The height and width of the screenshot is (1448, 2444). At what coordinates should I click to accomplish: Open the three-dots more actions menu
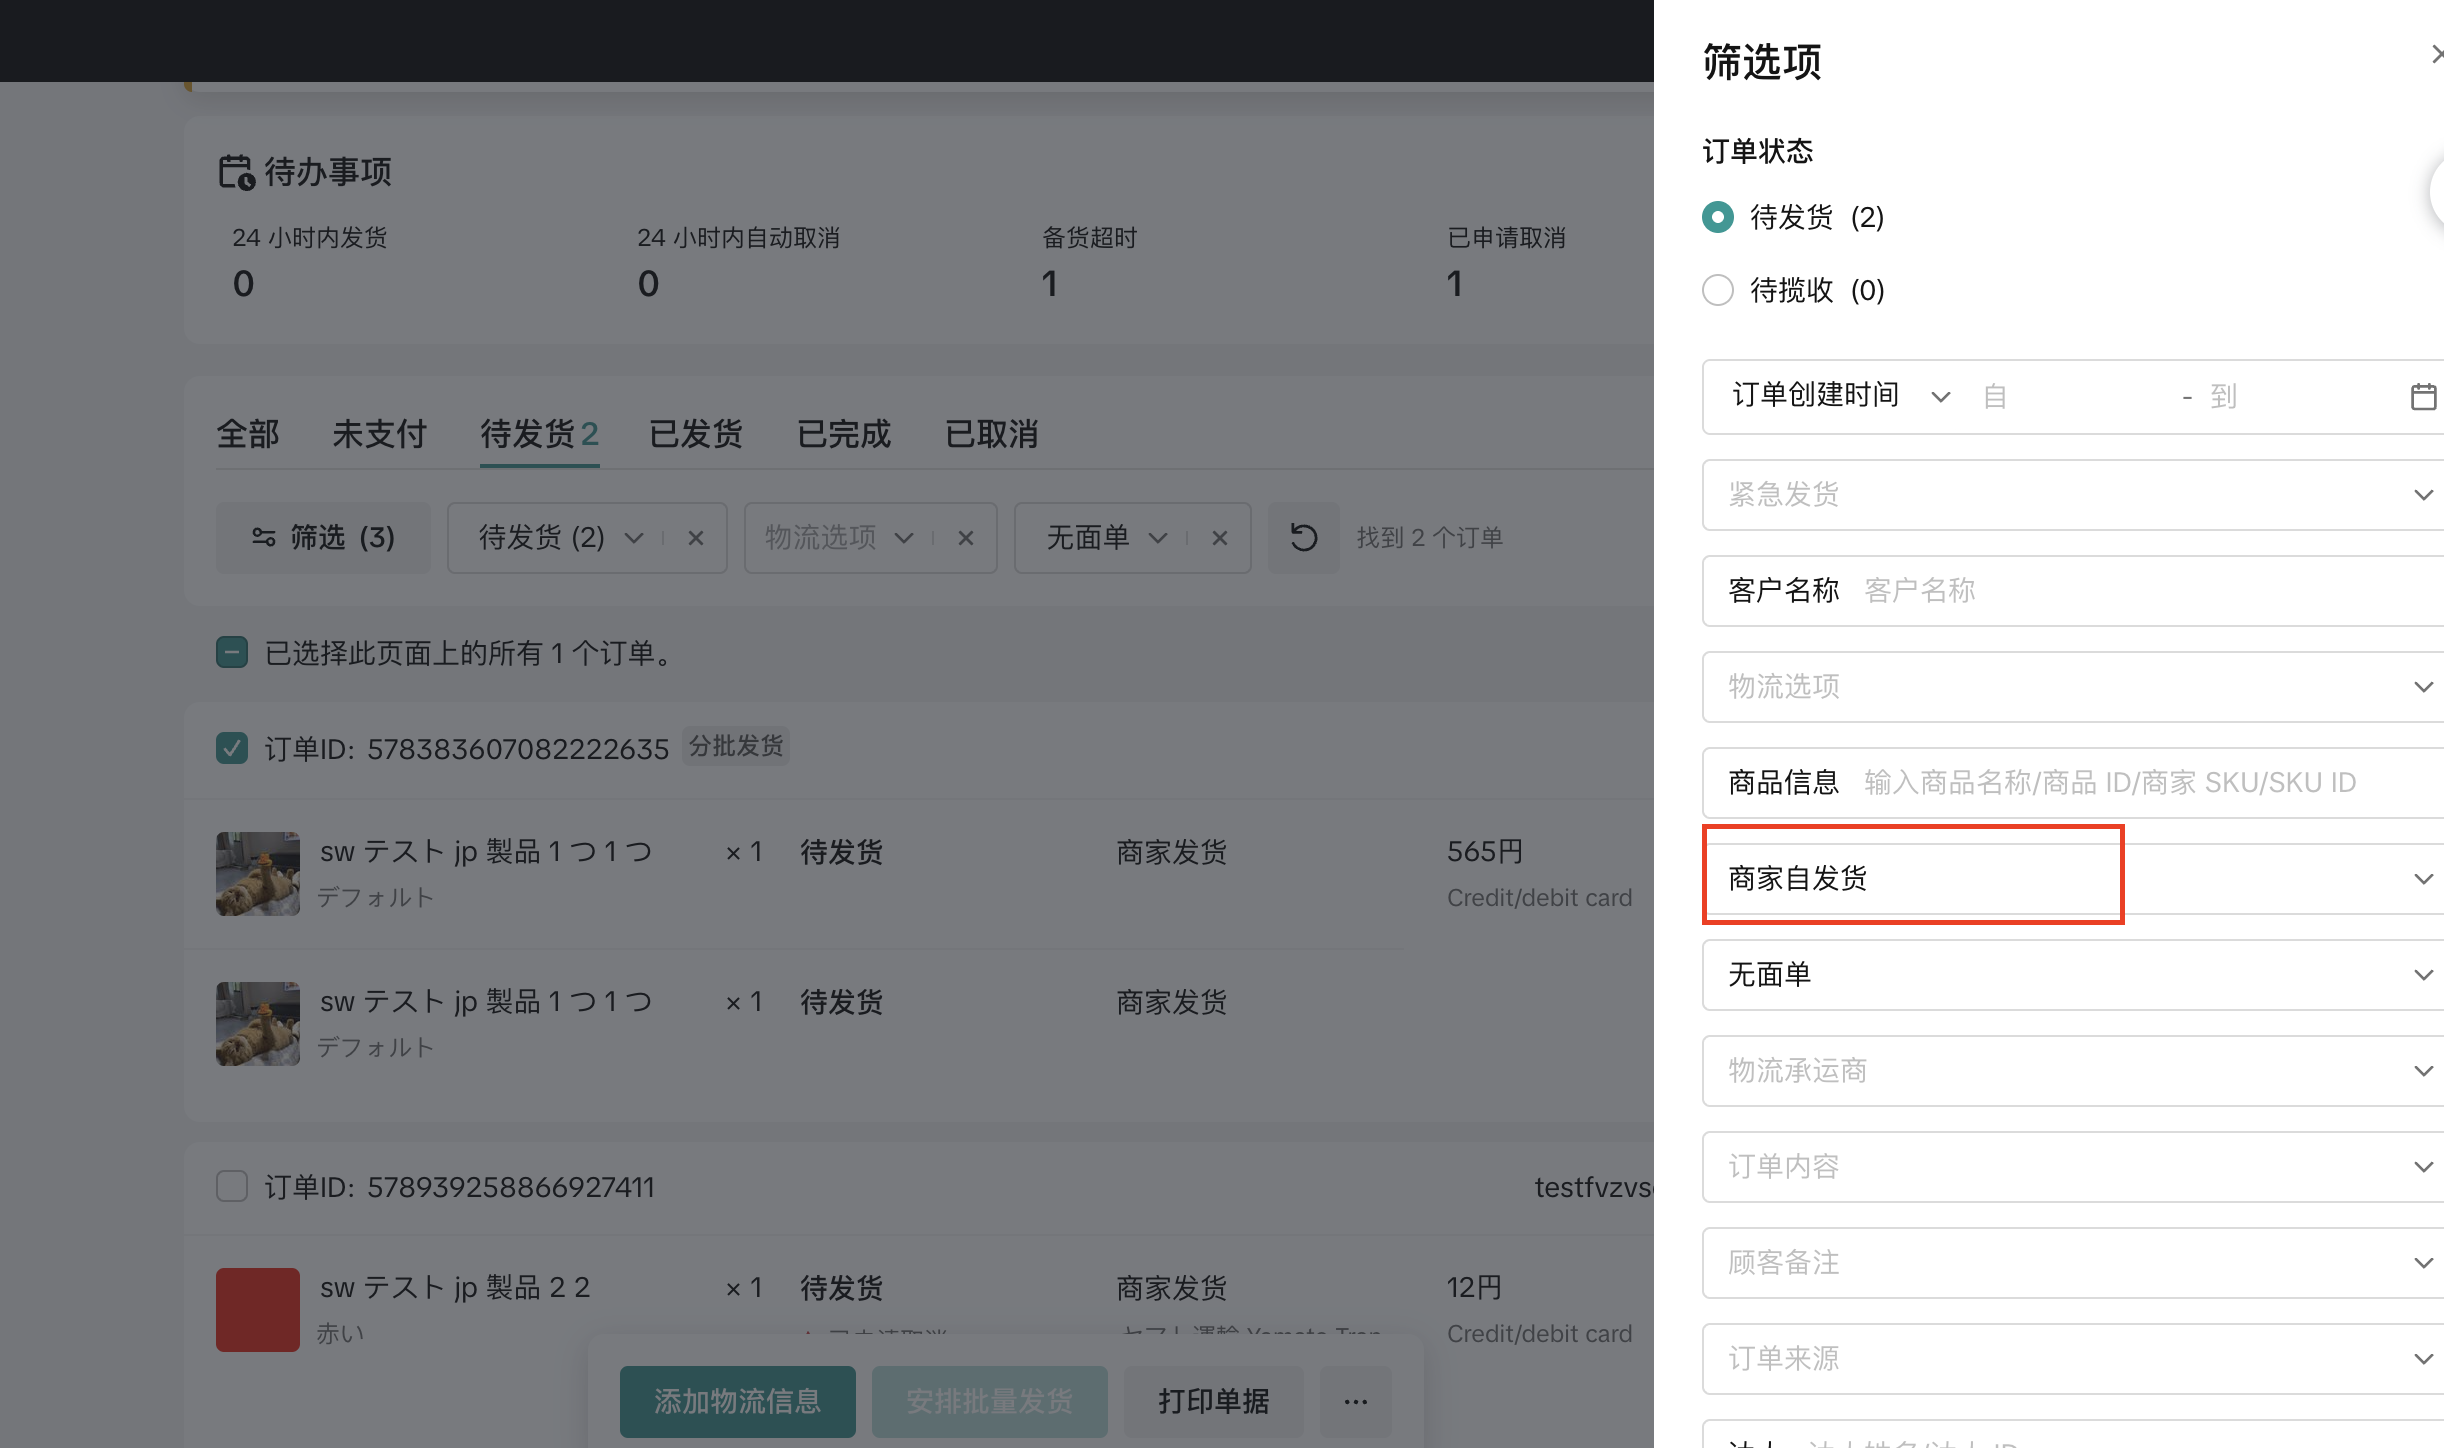tap(1355, 1402)
